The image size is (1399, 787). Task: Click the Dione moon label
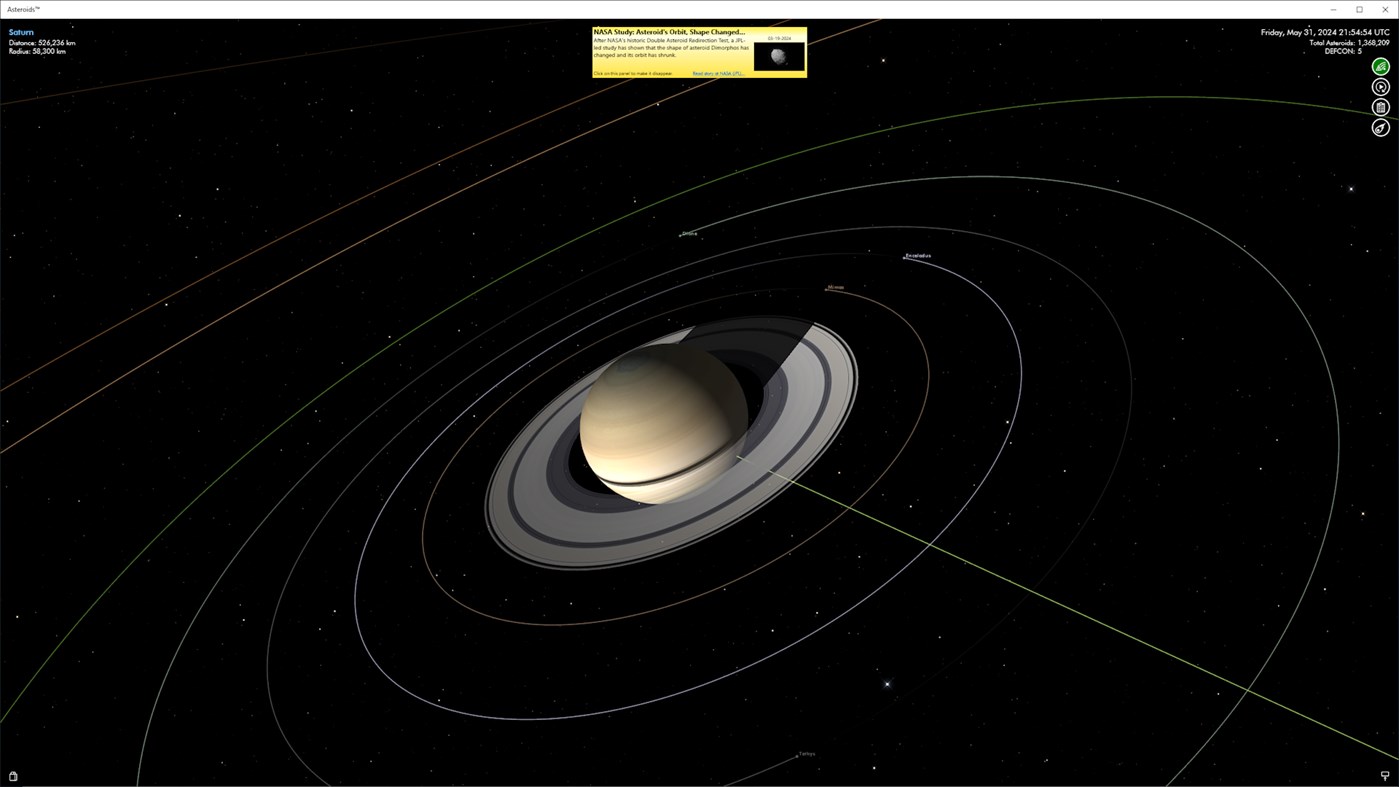click(x=690, y=233)
